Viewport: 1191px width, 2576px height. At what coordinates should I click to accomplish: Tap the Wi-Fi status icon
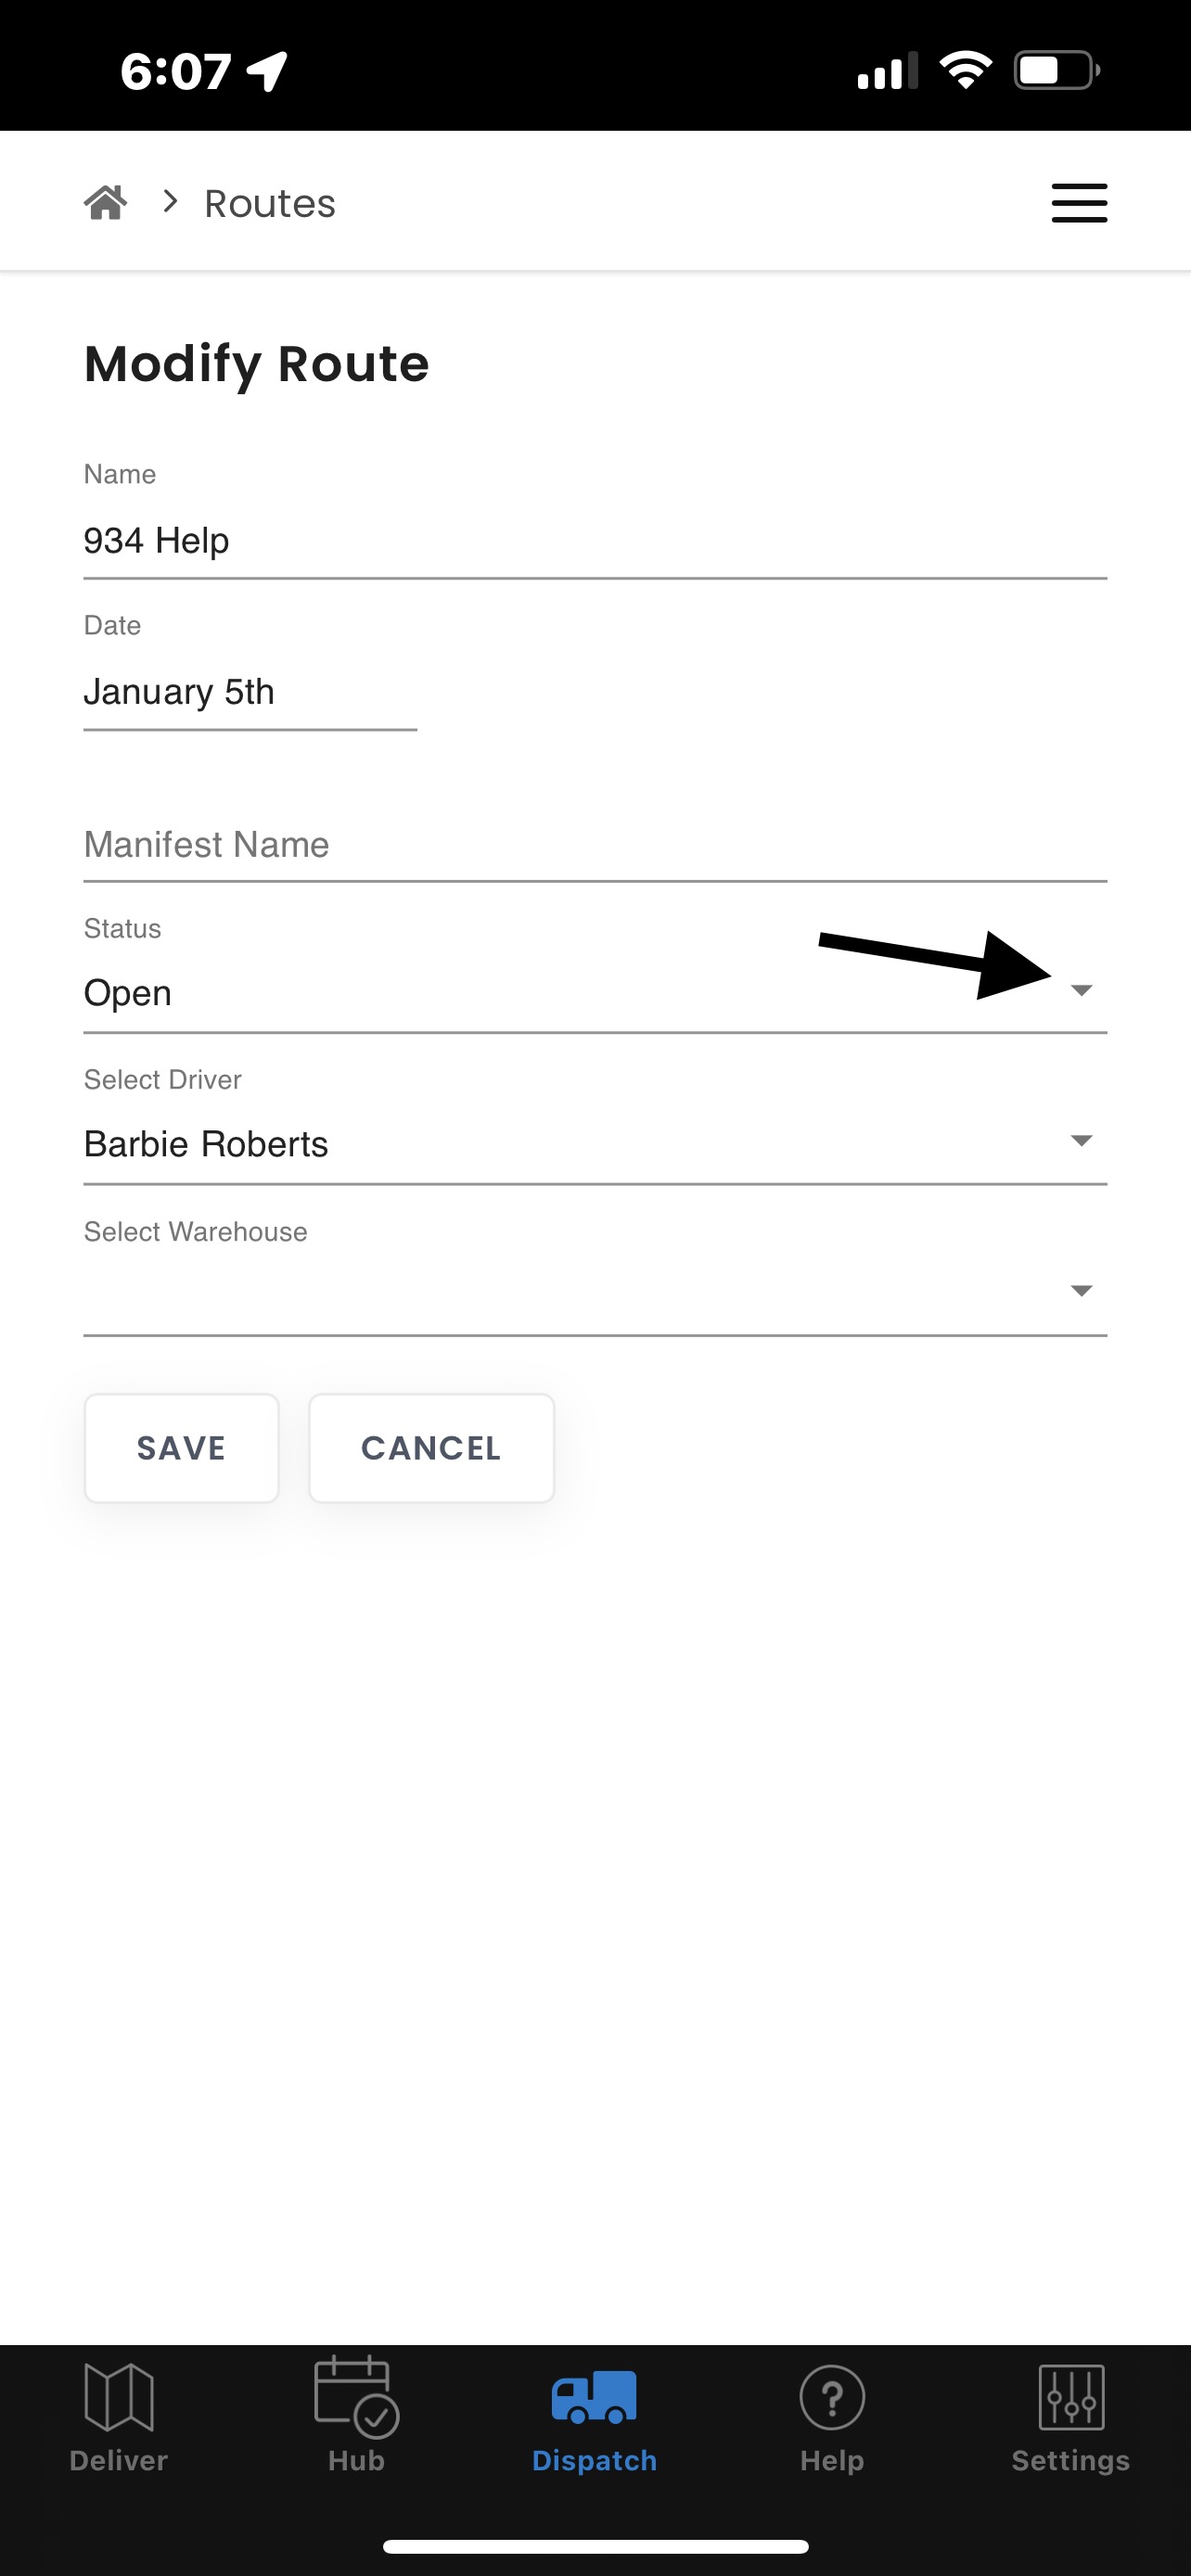[965, 70]
